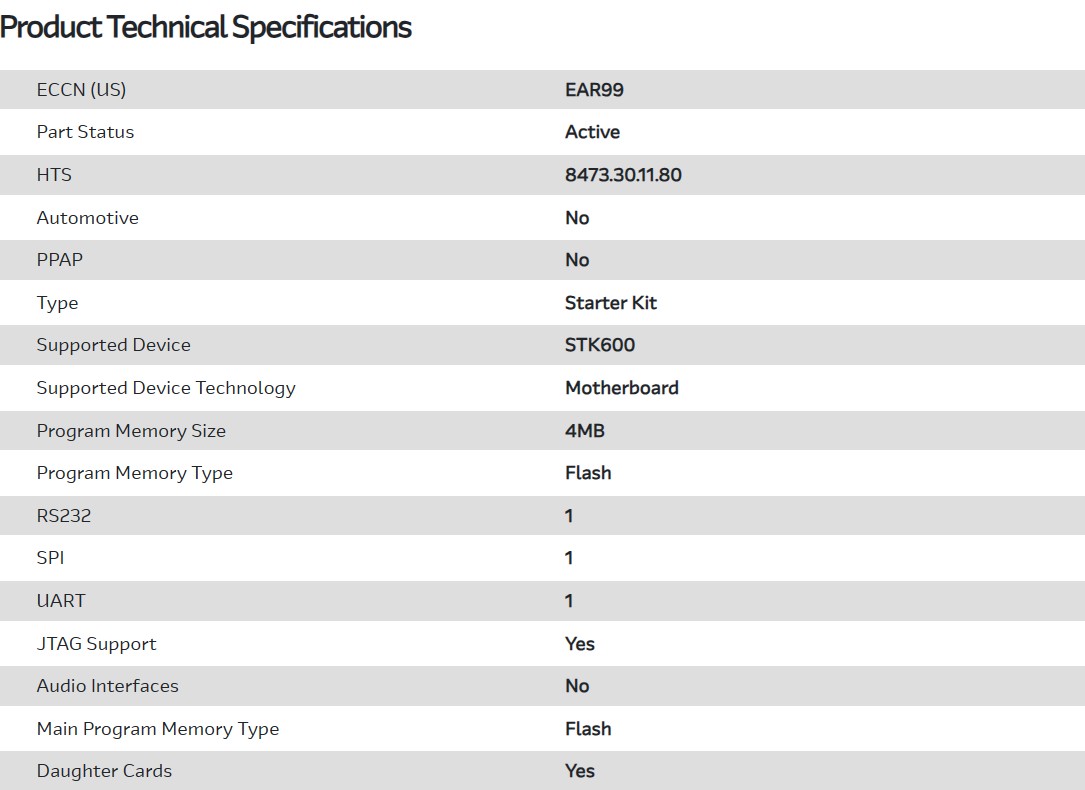Select the 4MB memory size value
The height and width of the screenshot is (790, 1085).
tap(585, 431)
